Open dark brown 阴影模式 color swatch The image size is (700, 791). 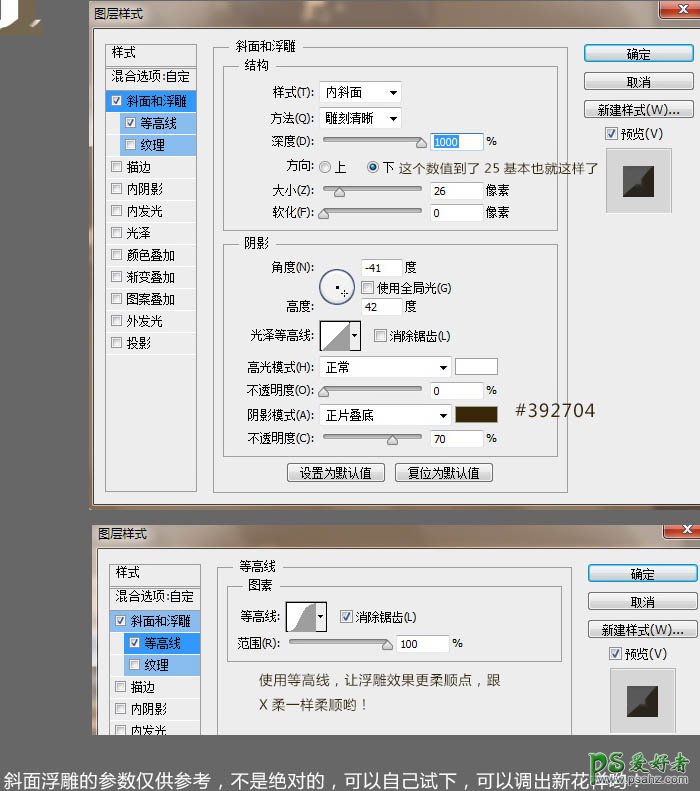476,414
